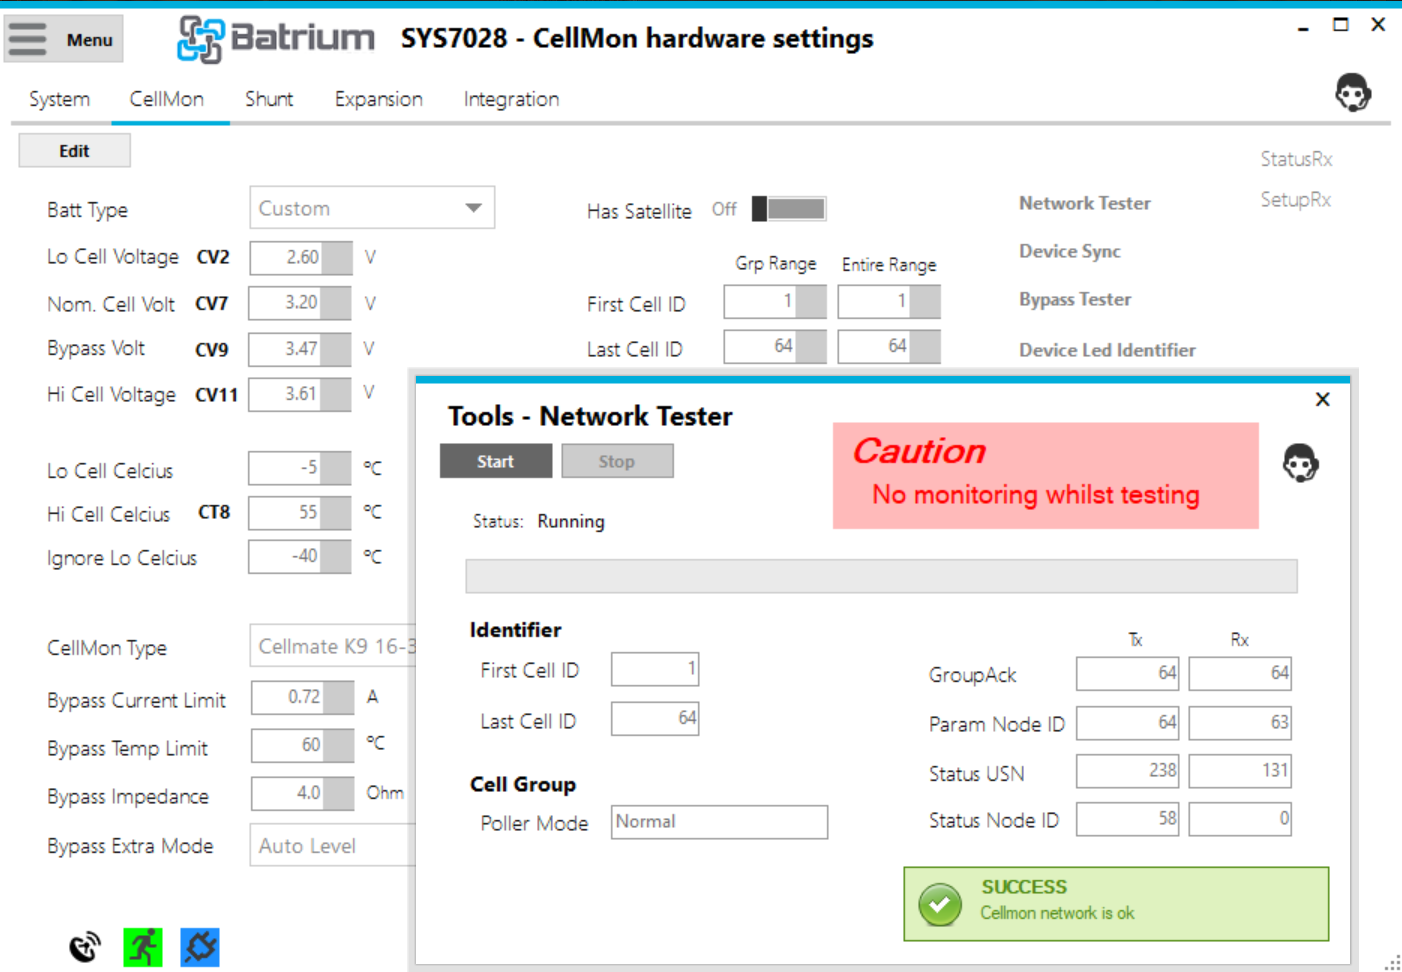The width and height of the screenshot is (1402, 972).
Task: Open the Batt Type dropdown showing Custom
Action: click(371, 207)
